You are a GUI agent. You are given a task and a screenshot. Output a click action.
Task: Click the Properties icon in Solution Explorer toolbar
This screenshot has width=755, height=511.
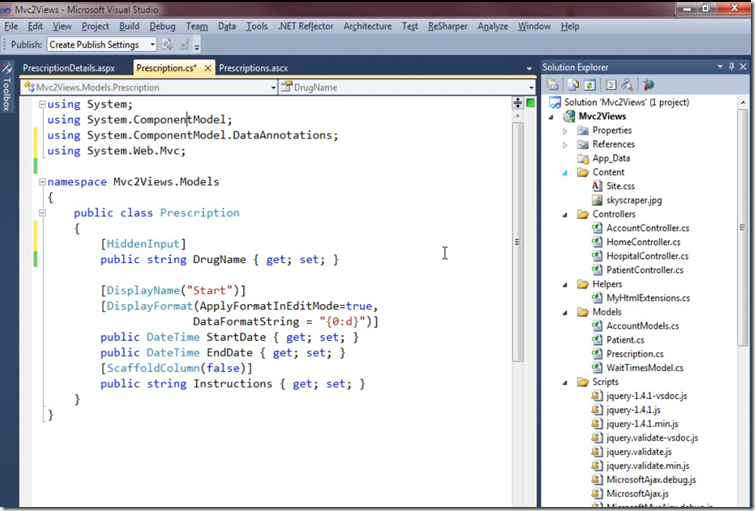[553, 85]
